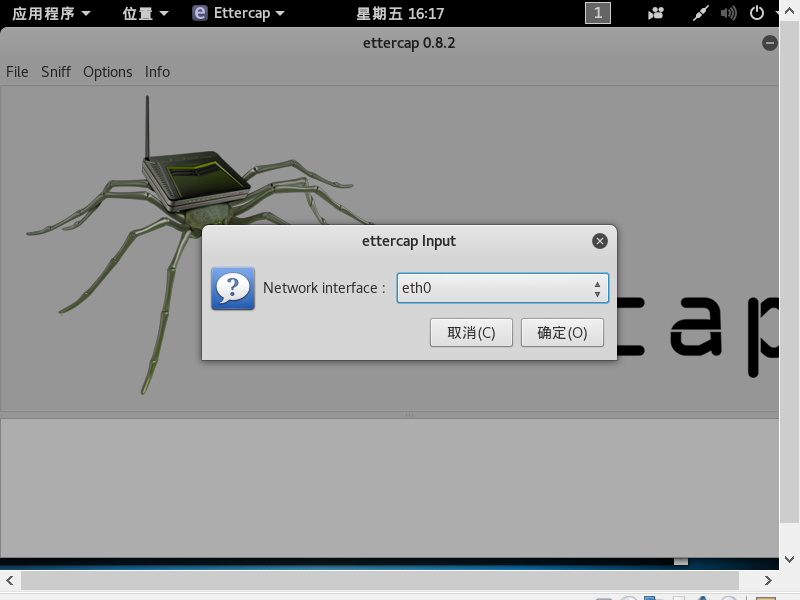The width and height of the screenshot is (800, 600).
Task: Open the 应用程序 applications menu
Action: (x=51, y=13)
